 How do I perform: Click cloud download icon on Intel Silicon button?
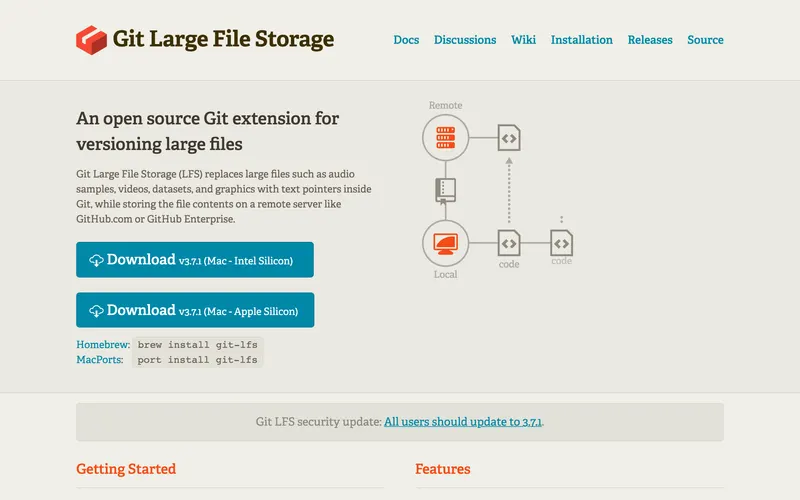pyautogui.click(x=96, y=260)
